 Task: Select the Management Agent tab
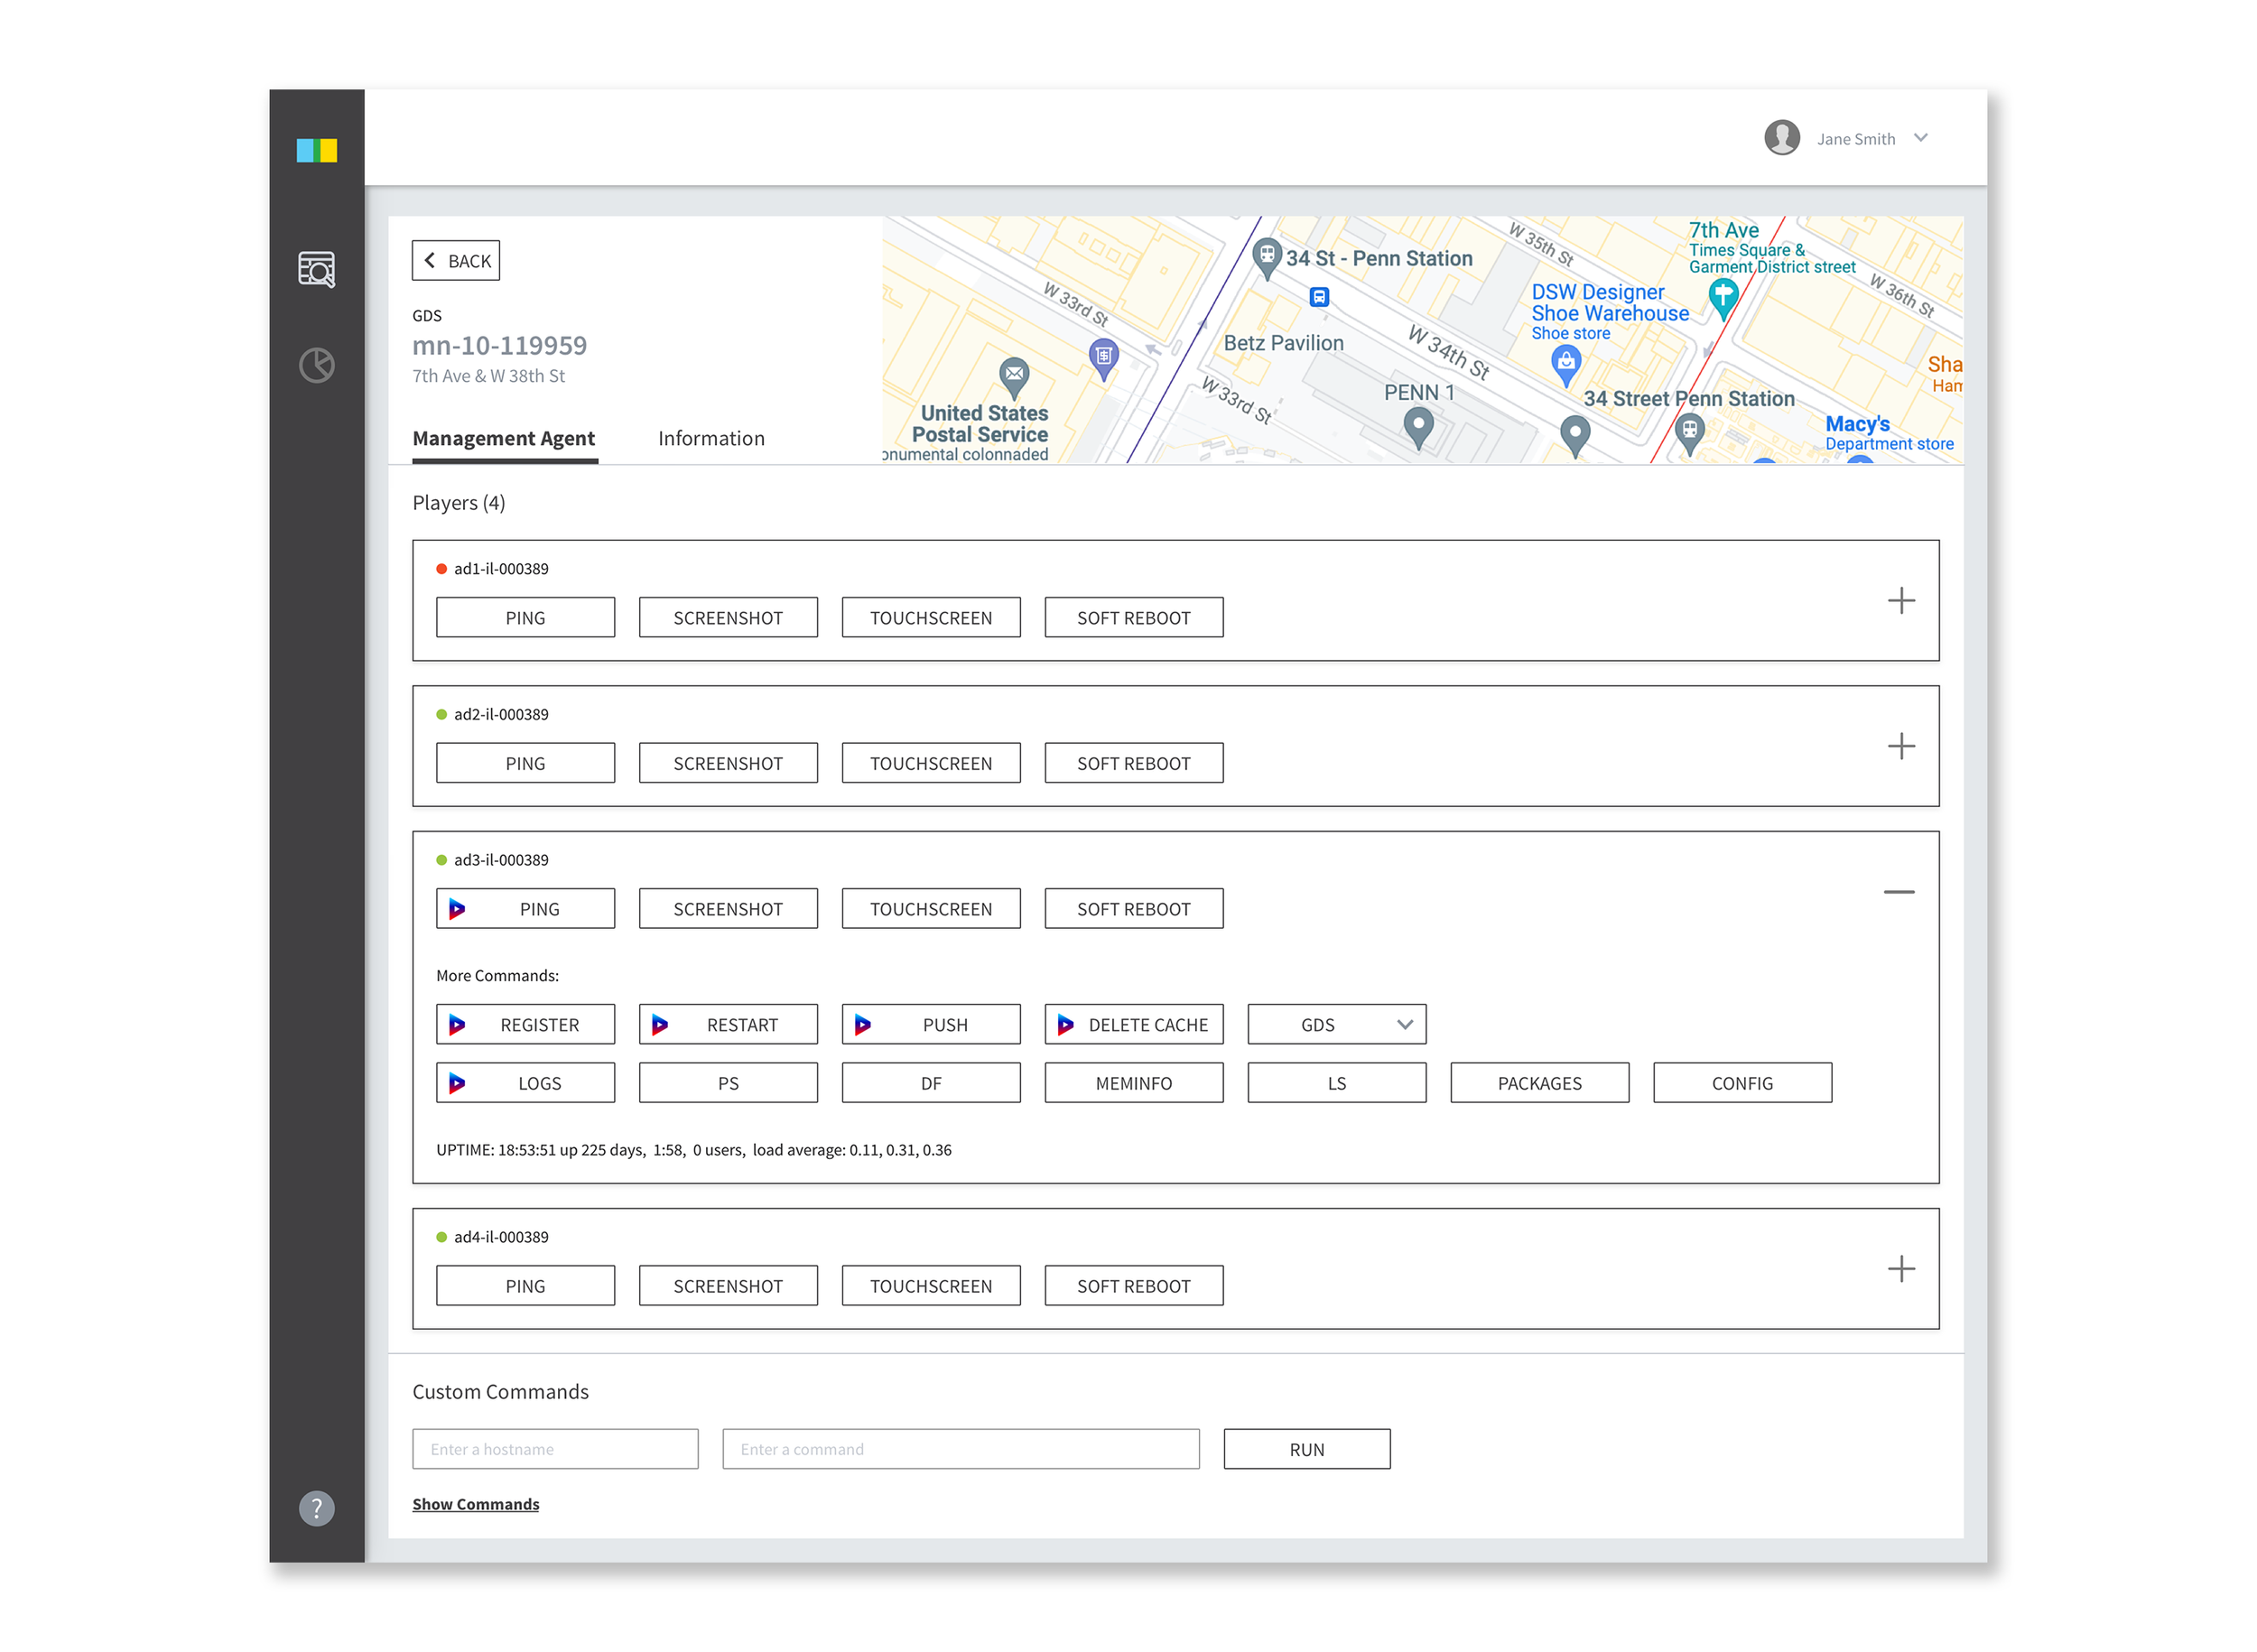503,438
